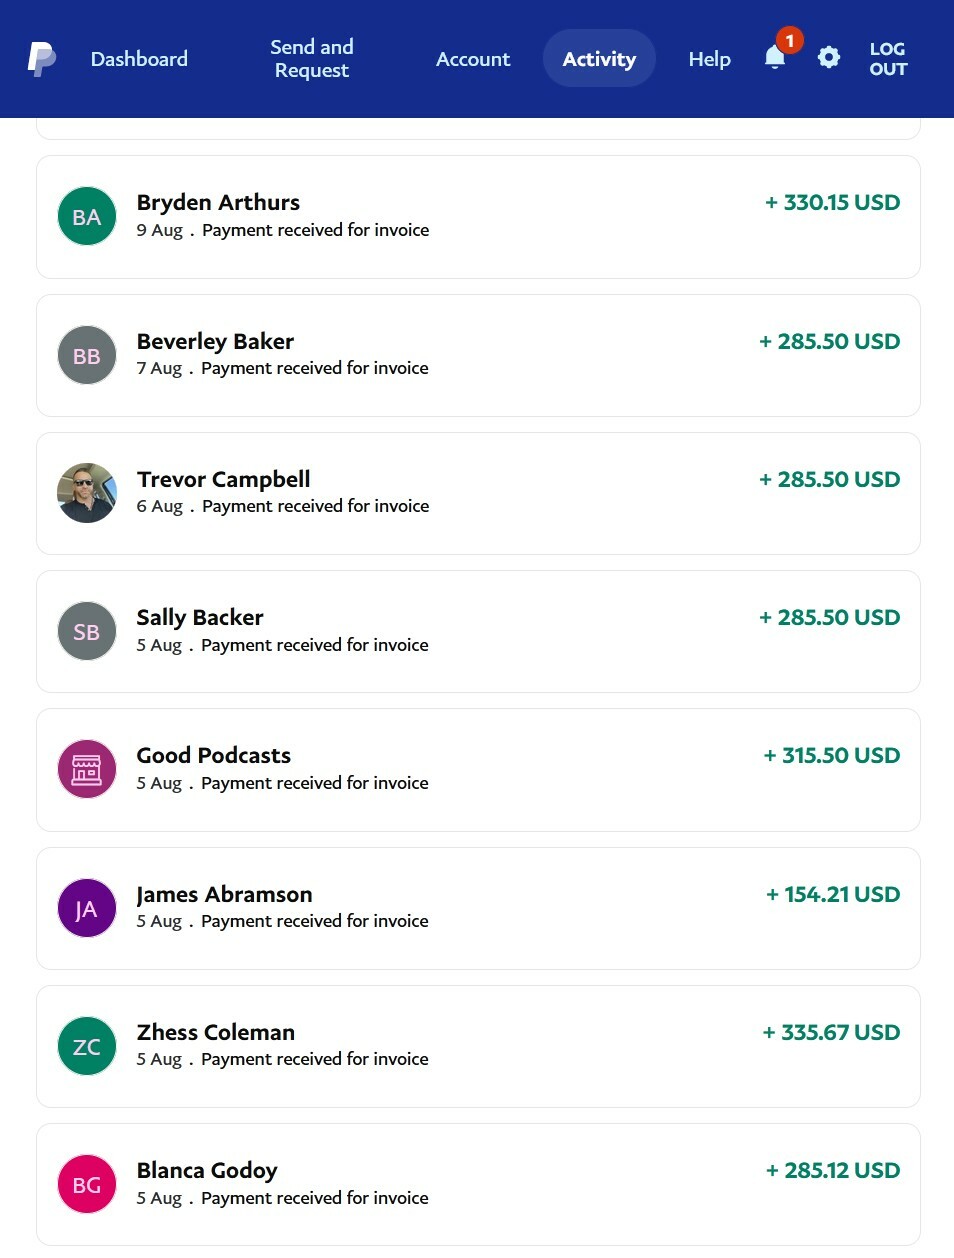Click Trevor Campbell profile photo
The image size is (954, 1258).
pos(87,493)
